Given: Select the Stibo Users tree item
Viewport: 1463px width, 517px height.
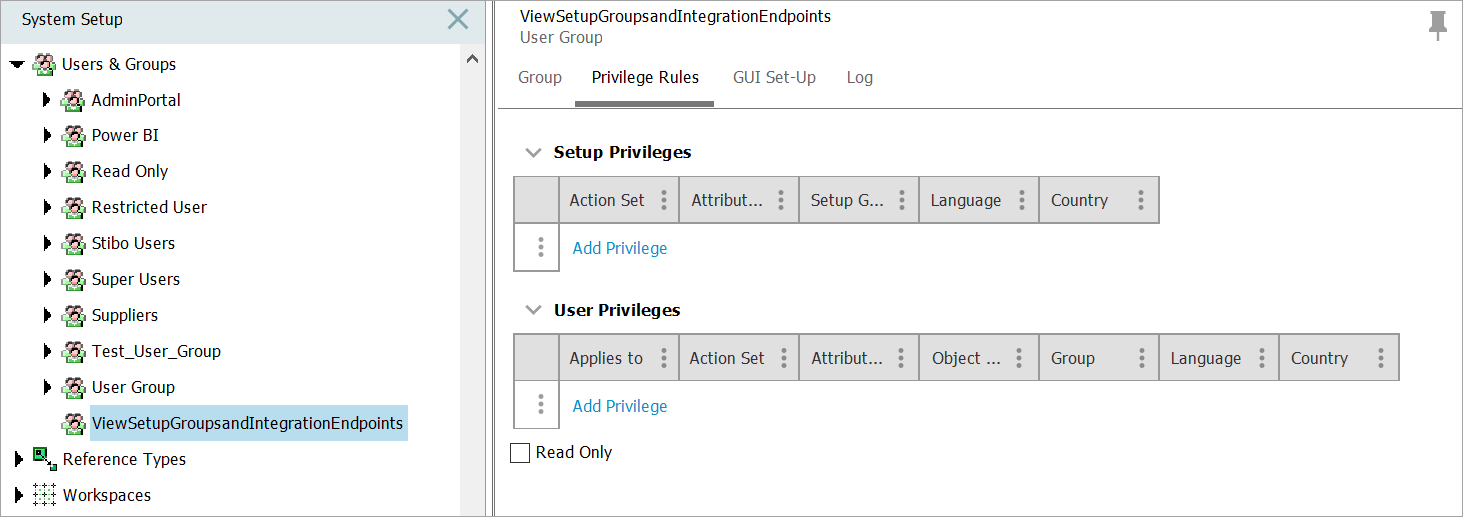Looking at the screenshot, I should click(133, 243).
